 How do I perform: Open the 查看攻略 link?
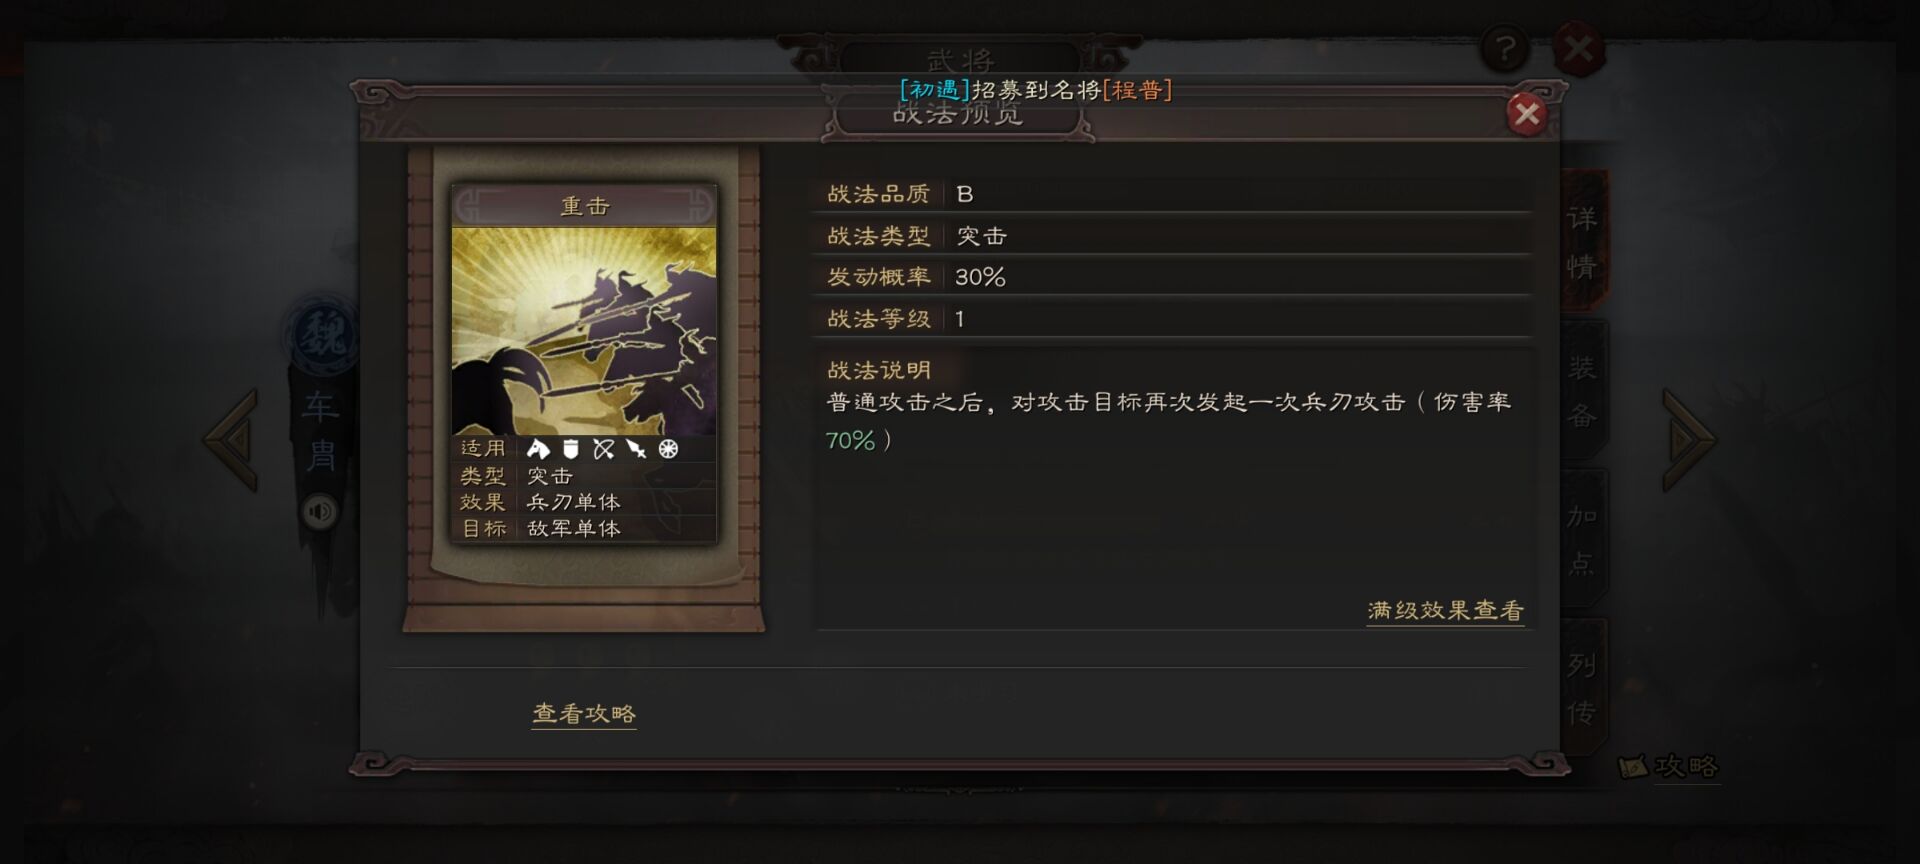click(584, 714)
